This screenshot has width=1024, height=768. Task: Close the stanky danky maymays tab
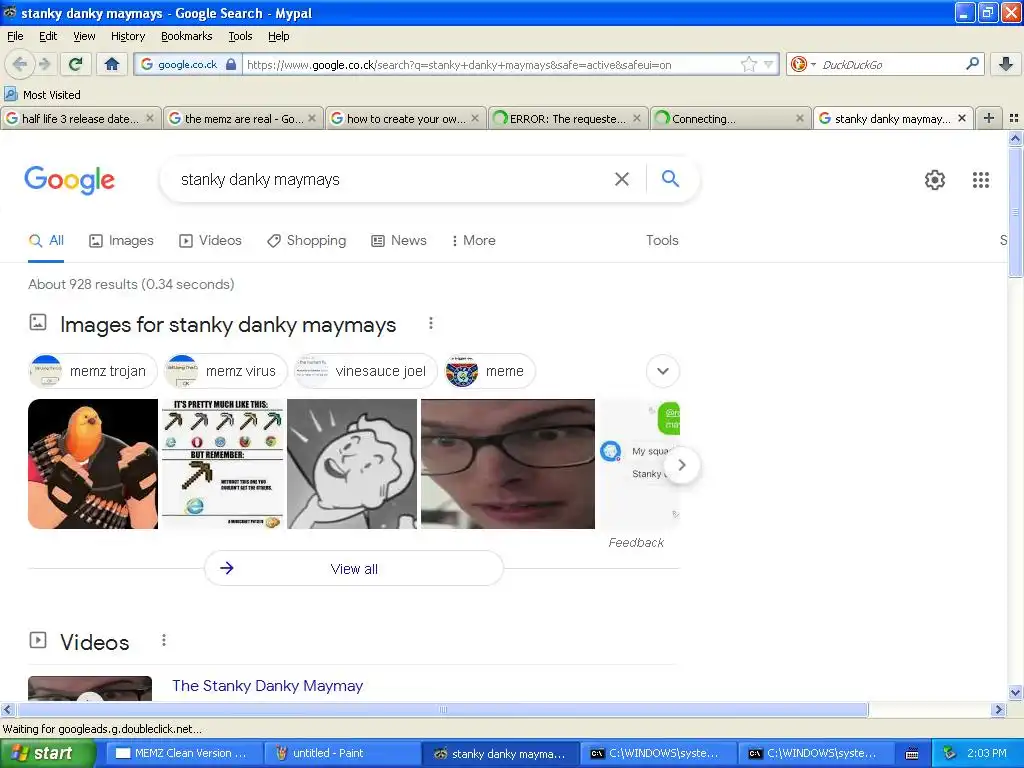tap(962, 118)
